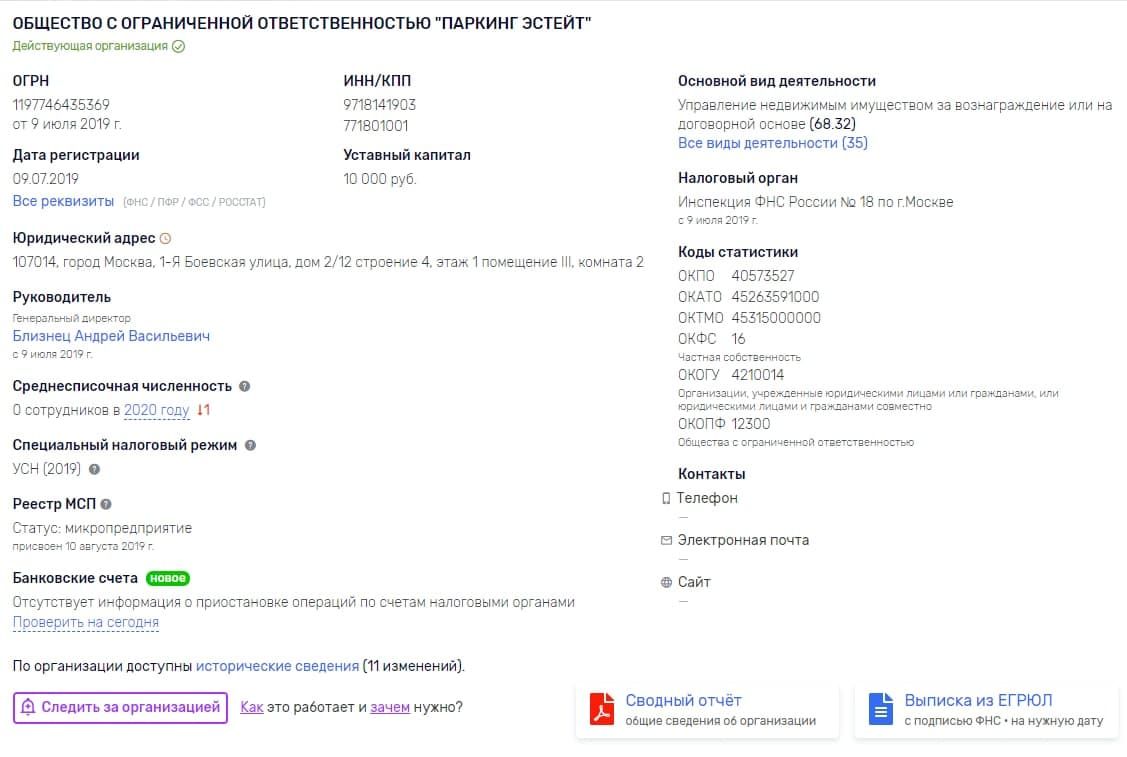Click the зачем link in the explanation

coord(390,707)
